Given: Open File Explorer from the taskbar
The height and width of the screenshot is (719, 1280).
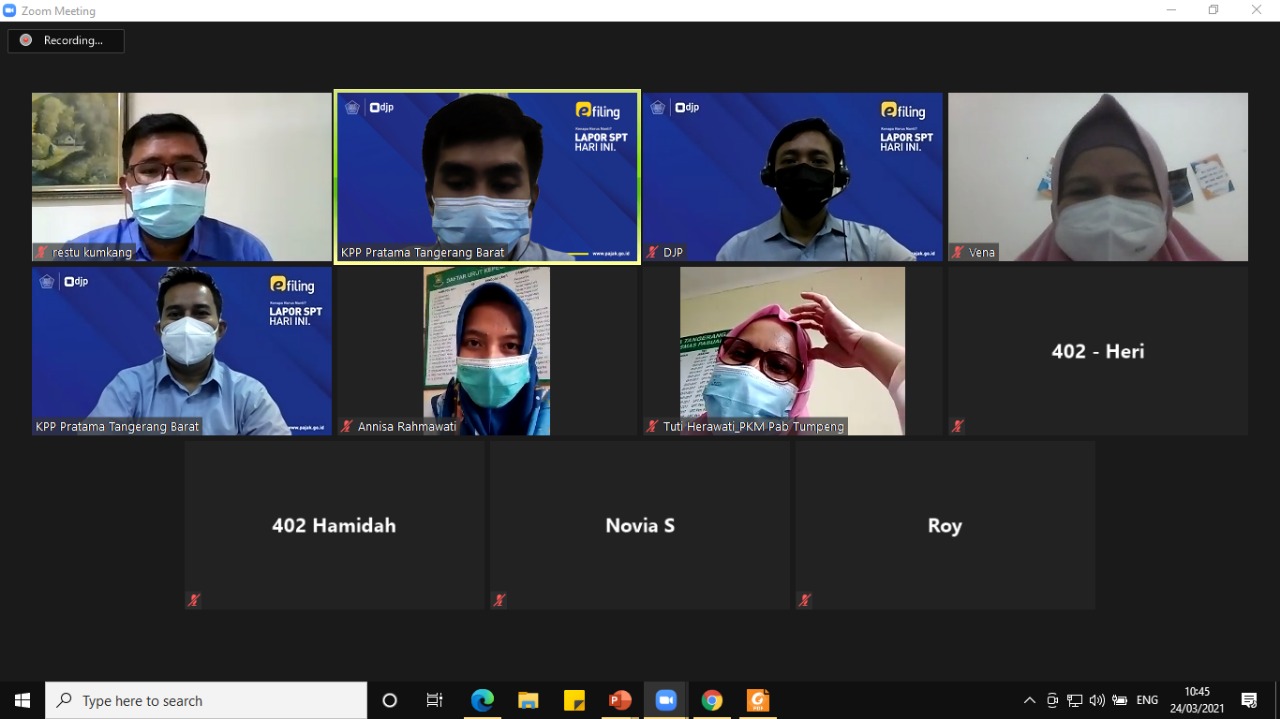Looking at the screenshot, I should [x=528, y=700].
